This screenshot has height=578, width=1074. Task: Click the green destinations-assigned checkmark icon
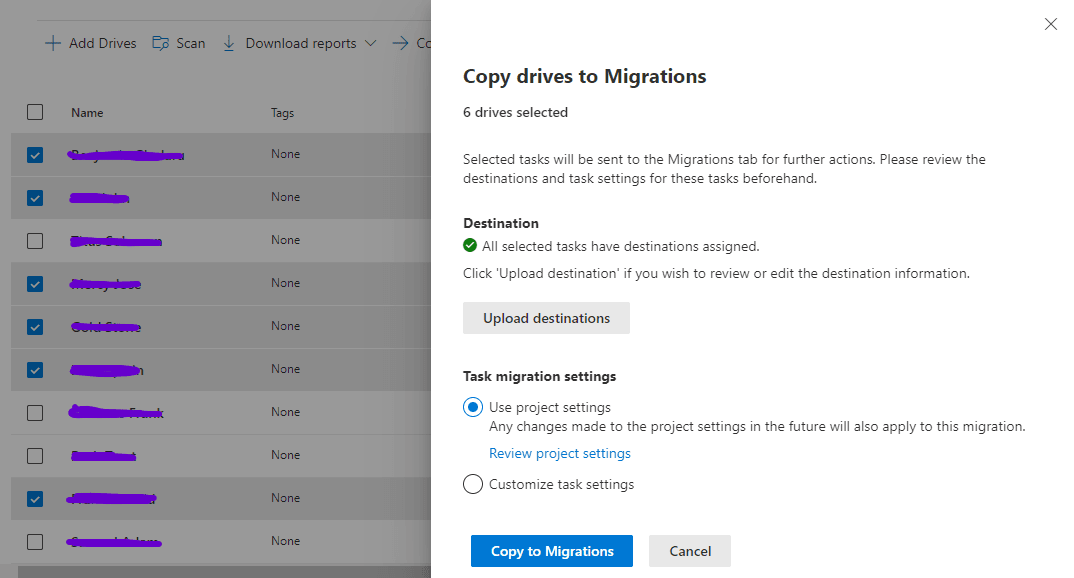[x=470, y=246]
